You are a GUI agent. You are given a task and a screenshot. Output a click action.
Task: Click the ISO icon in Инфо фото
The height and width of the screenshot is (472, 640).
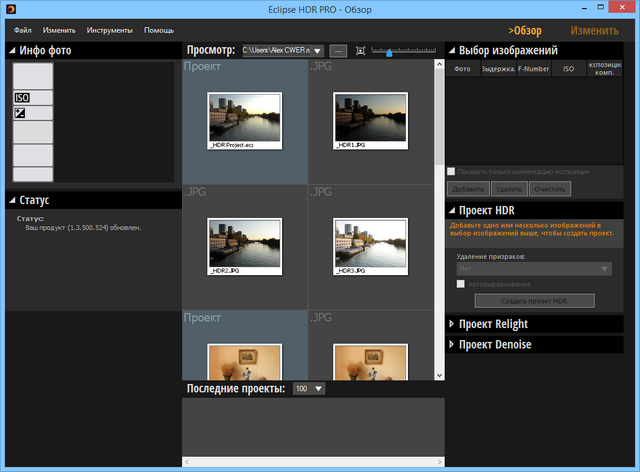[22, 98]
